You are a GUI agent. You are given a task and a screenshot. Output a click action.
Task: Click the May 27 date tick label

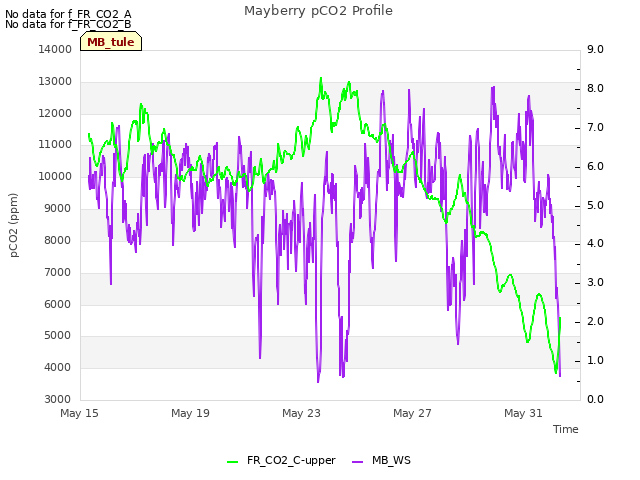[x=412, y=413]
